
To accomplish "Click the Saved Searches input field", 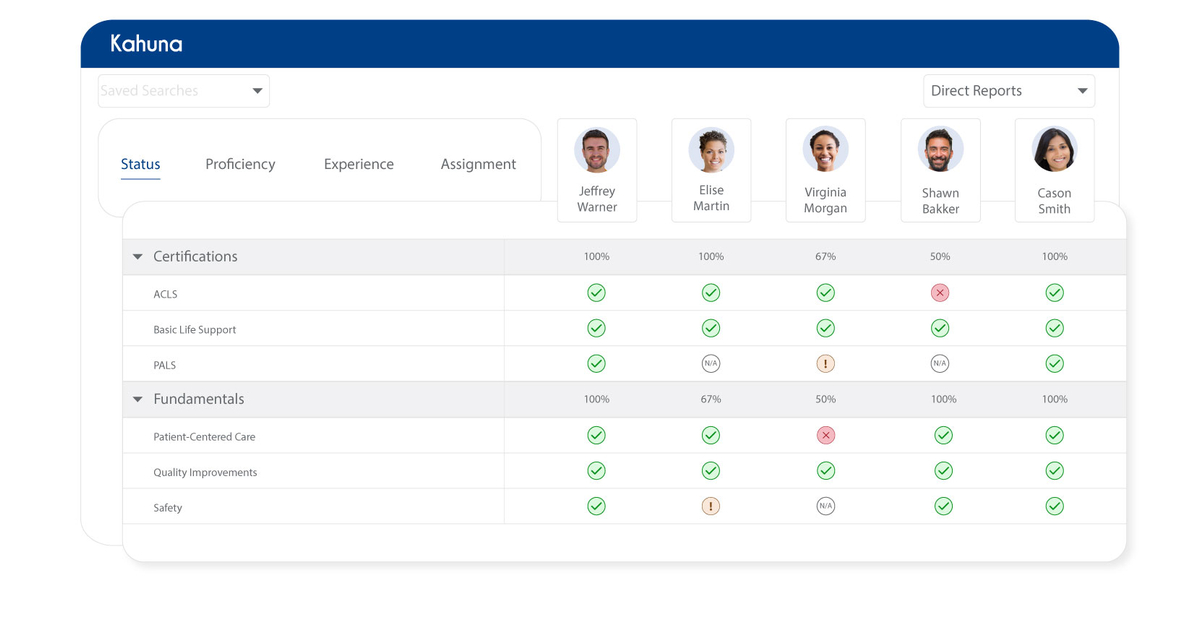I will click(x=170, y=90).
